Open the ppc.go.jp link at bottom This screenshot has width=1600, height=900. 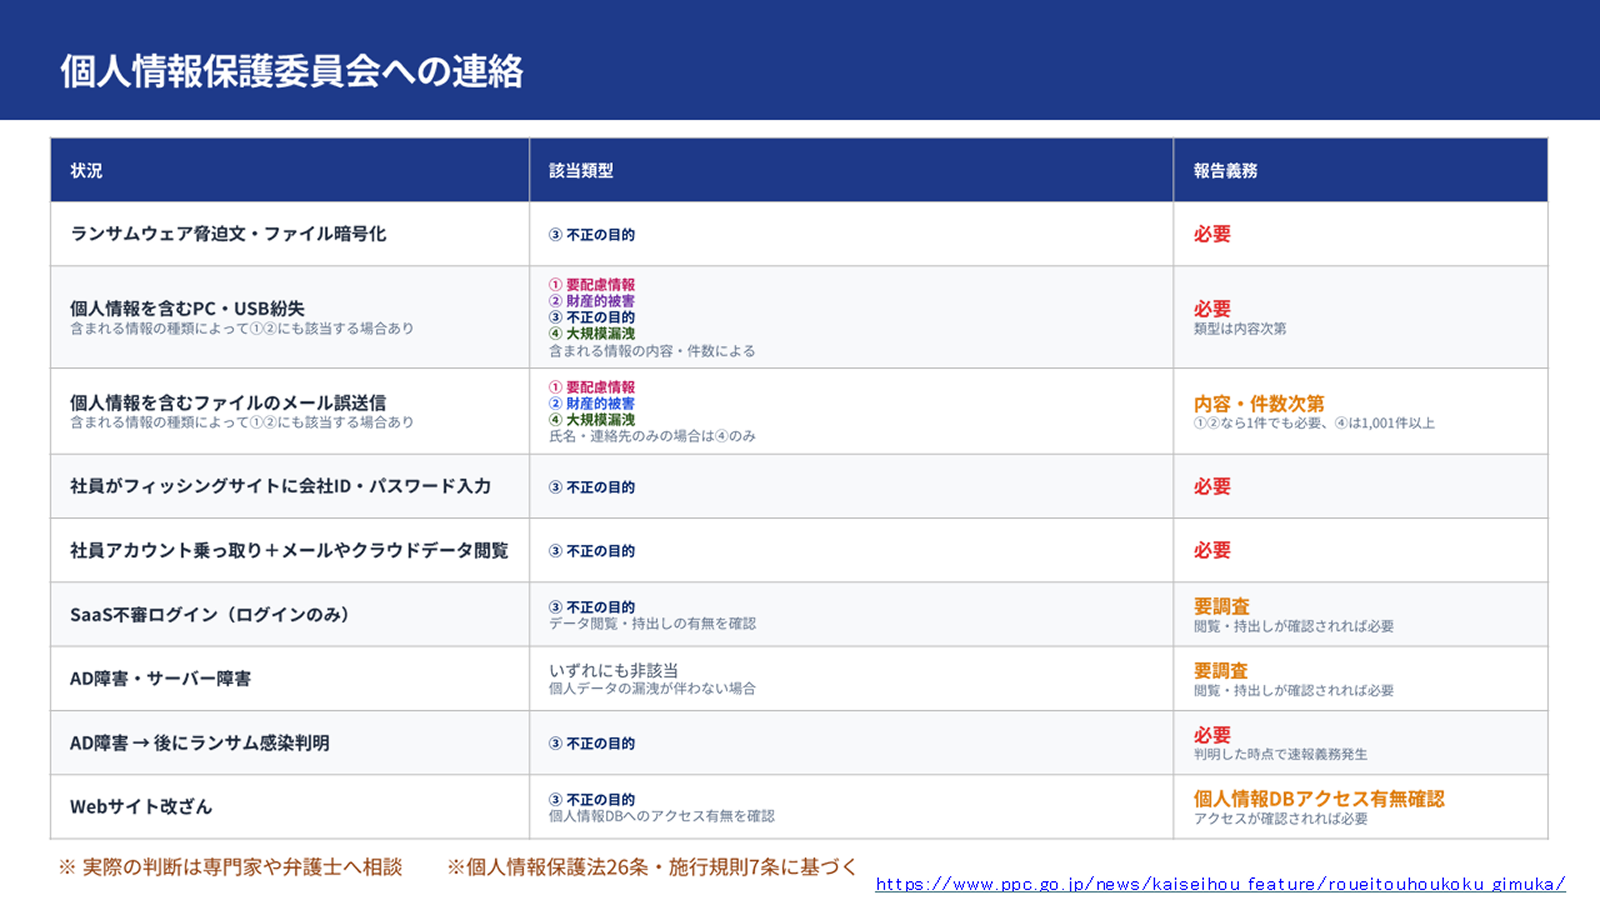pos(1220,884)
